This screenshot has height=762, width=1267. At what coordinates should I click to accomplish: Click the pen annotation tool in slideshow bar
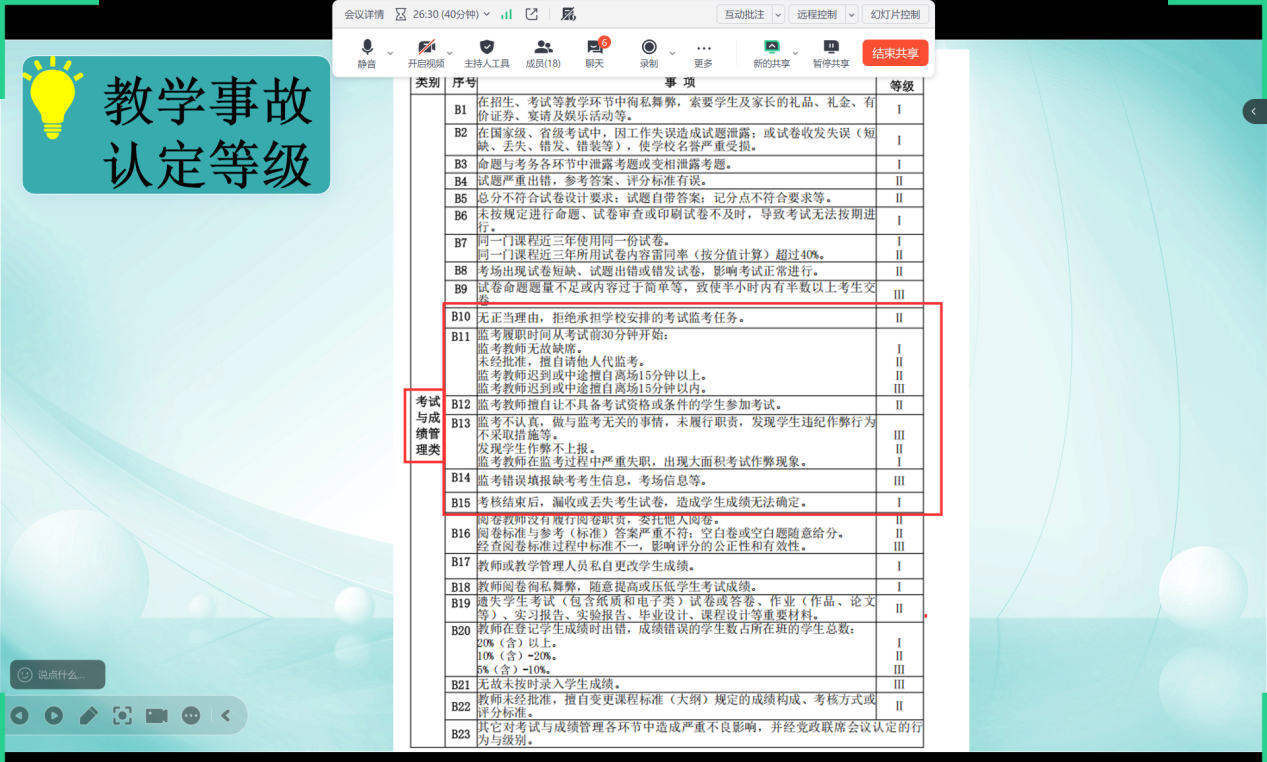(x=89, y=715)
